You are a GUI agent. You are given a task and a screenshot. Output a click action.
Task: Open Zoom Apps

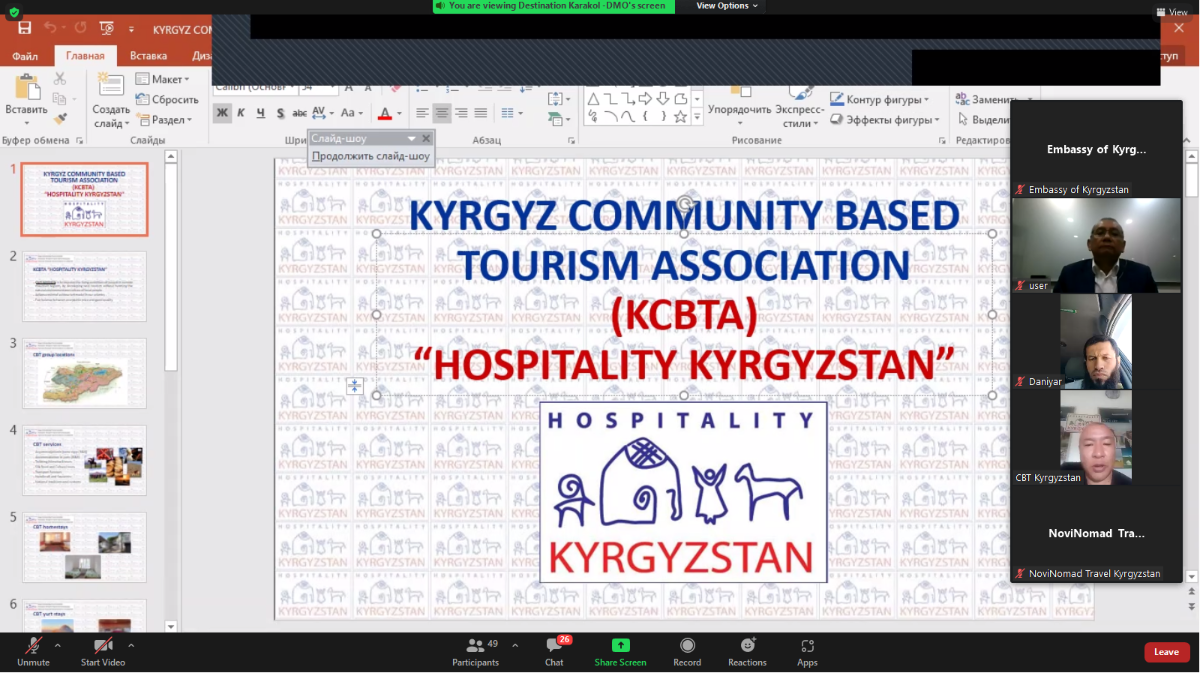pyautogui.click(x=807, y=652)
